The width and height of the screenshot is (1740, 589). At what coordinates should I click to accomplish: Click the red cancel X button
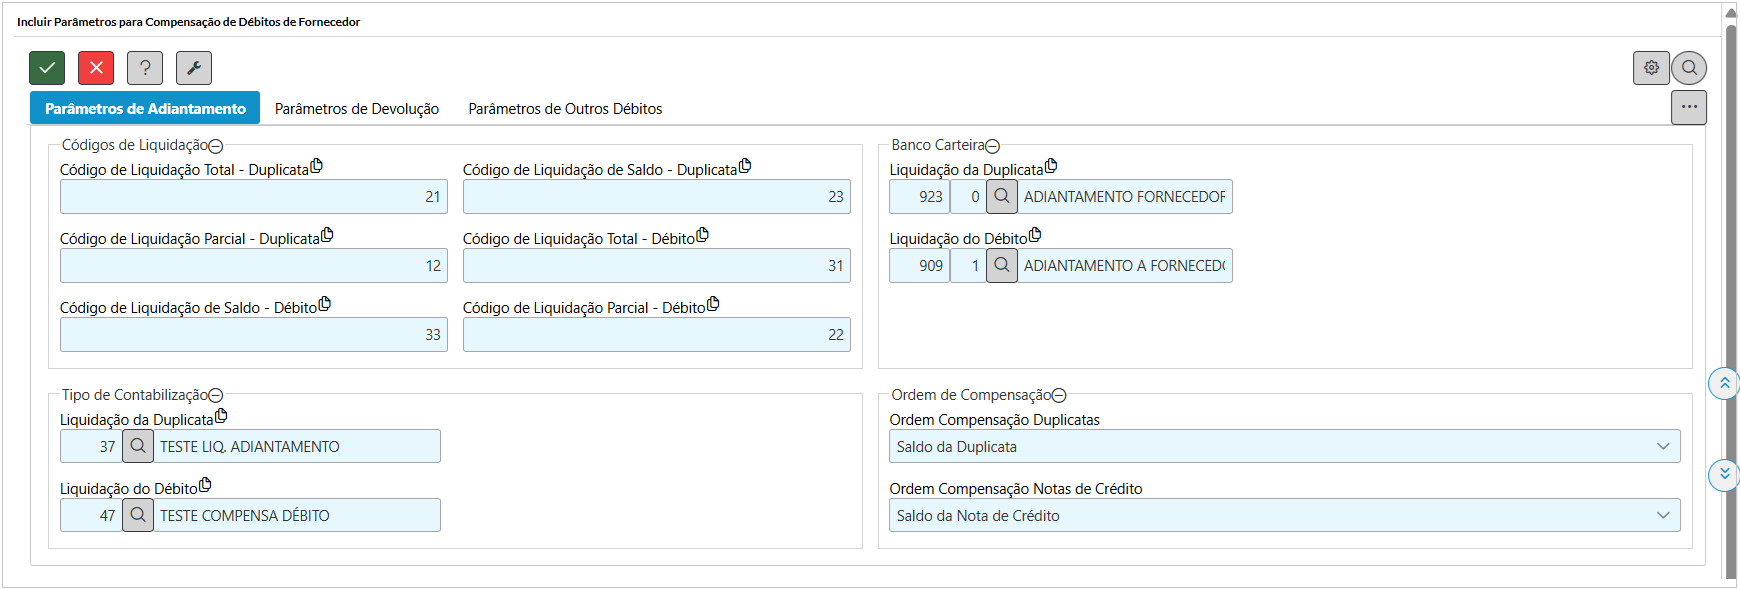(96, 68)
